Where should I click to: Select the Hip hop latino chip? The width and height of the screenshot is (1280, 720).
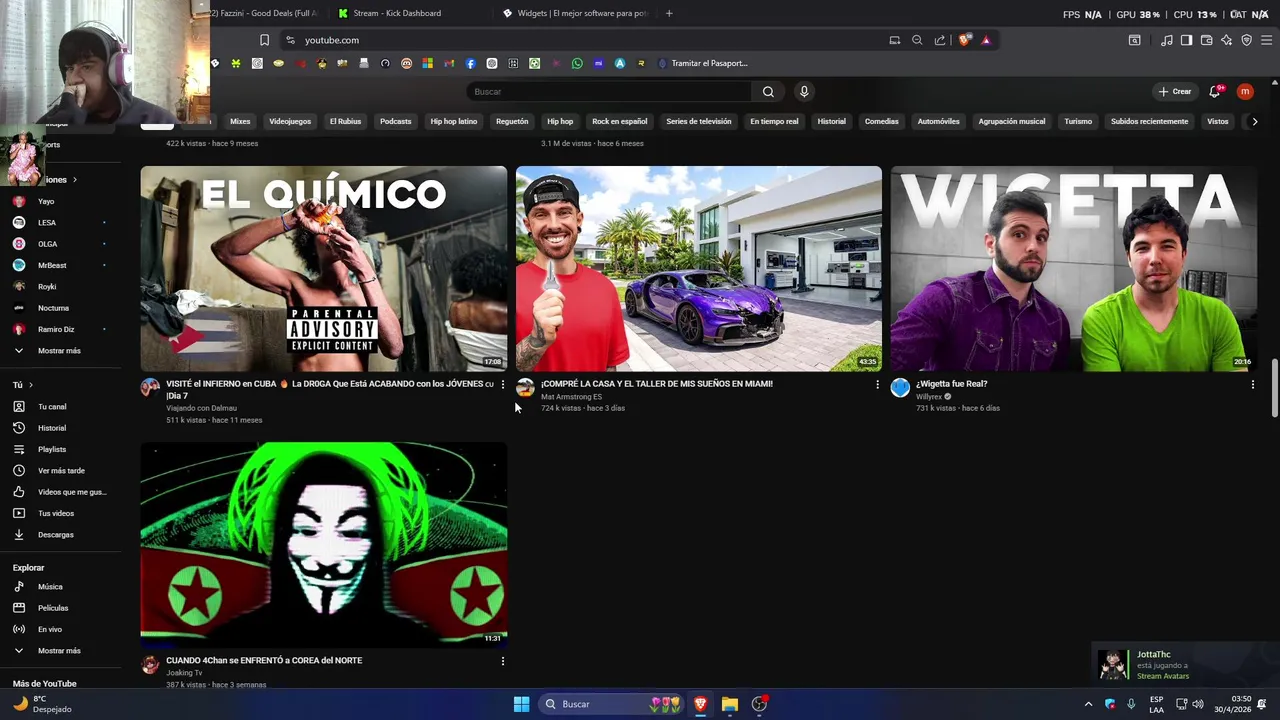[x=454, y=121]
